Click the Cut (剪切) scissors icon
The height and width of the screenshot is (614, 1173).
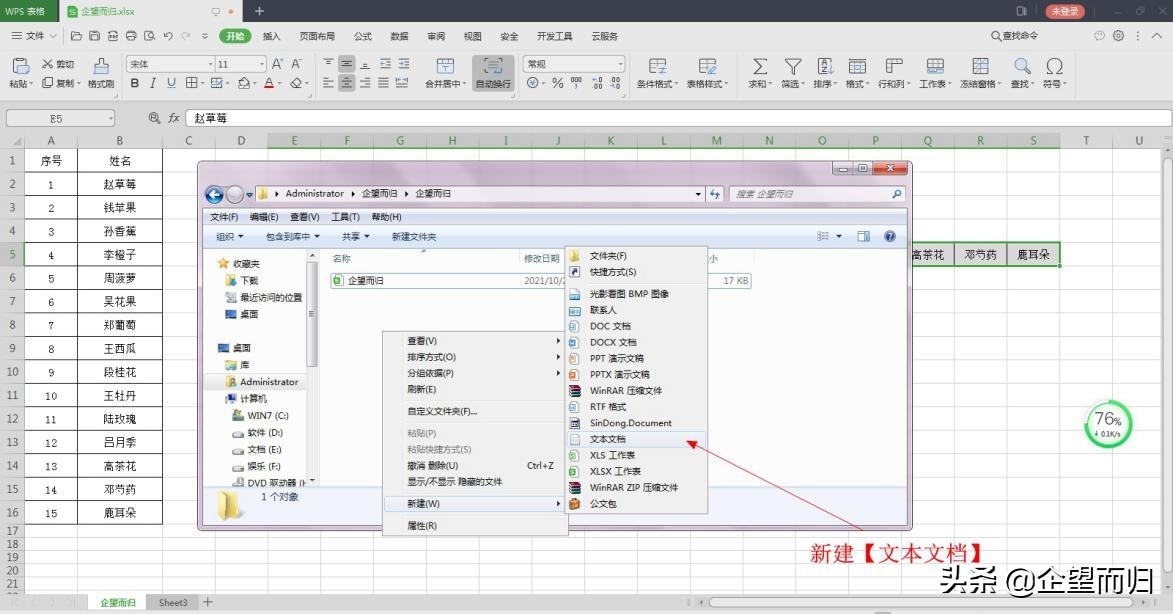pos(47,64)
